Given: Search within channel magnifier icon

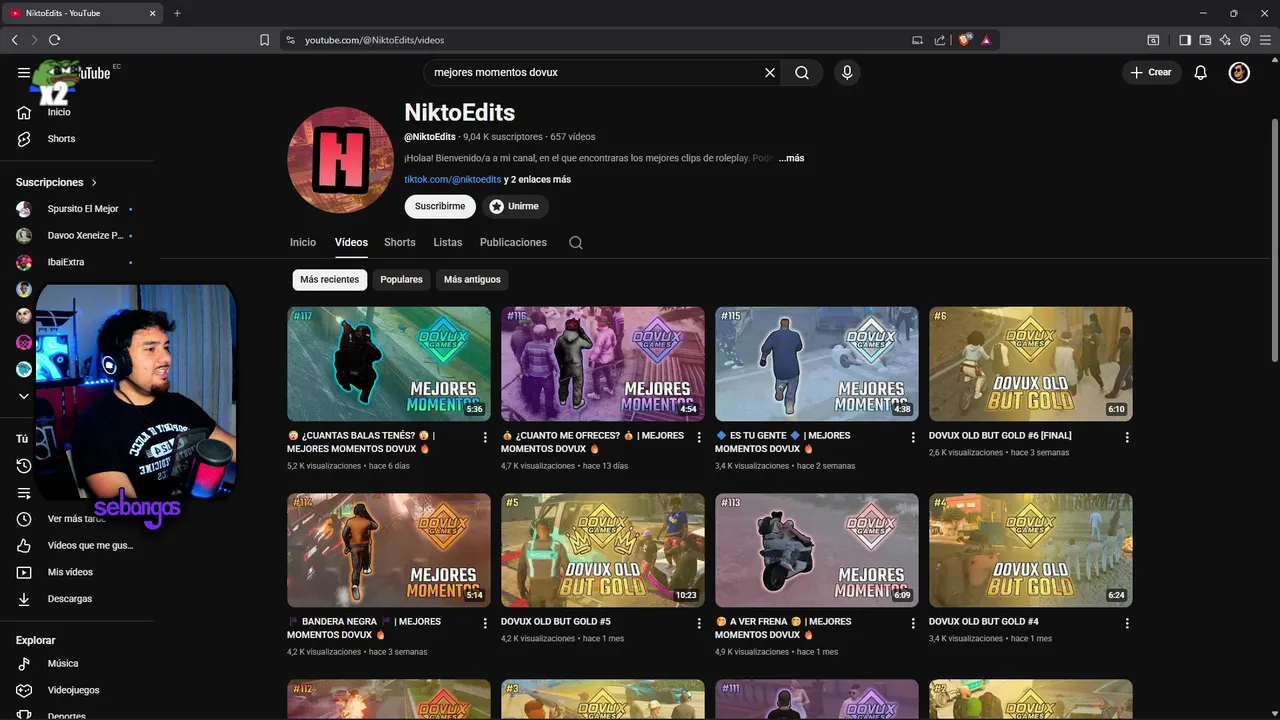Looking at the screenshot, I should point(575,243).
